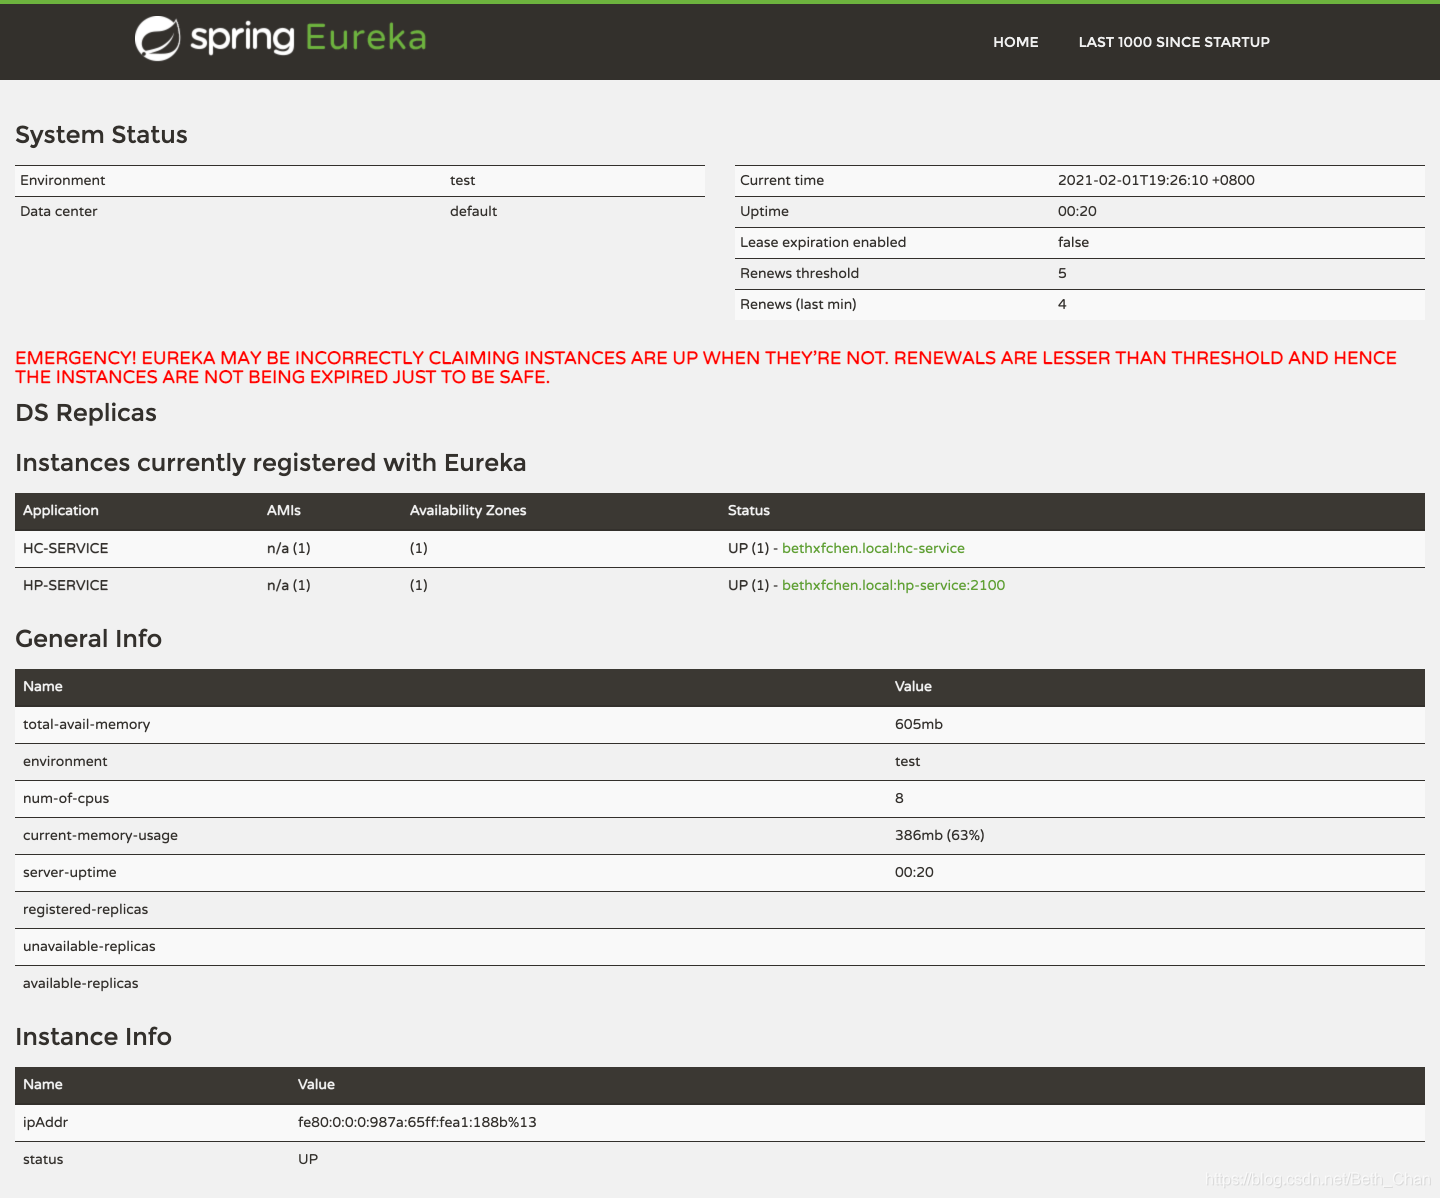Click the 'Current time' label
Image resolution: width=1440 pixels, height=1198 pixels.
[782, 180]
